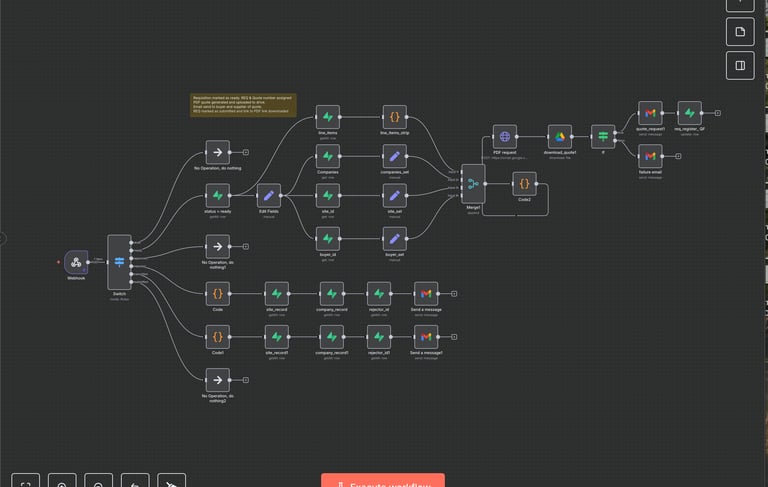
Task: Add a sticky note with the note button
Action: click(740, 32)
